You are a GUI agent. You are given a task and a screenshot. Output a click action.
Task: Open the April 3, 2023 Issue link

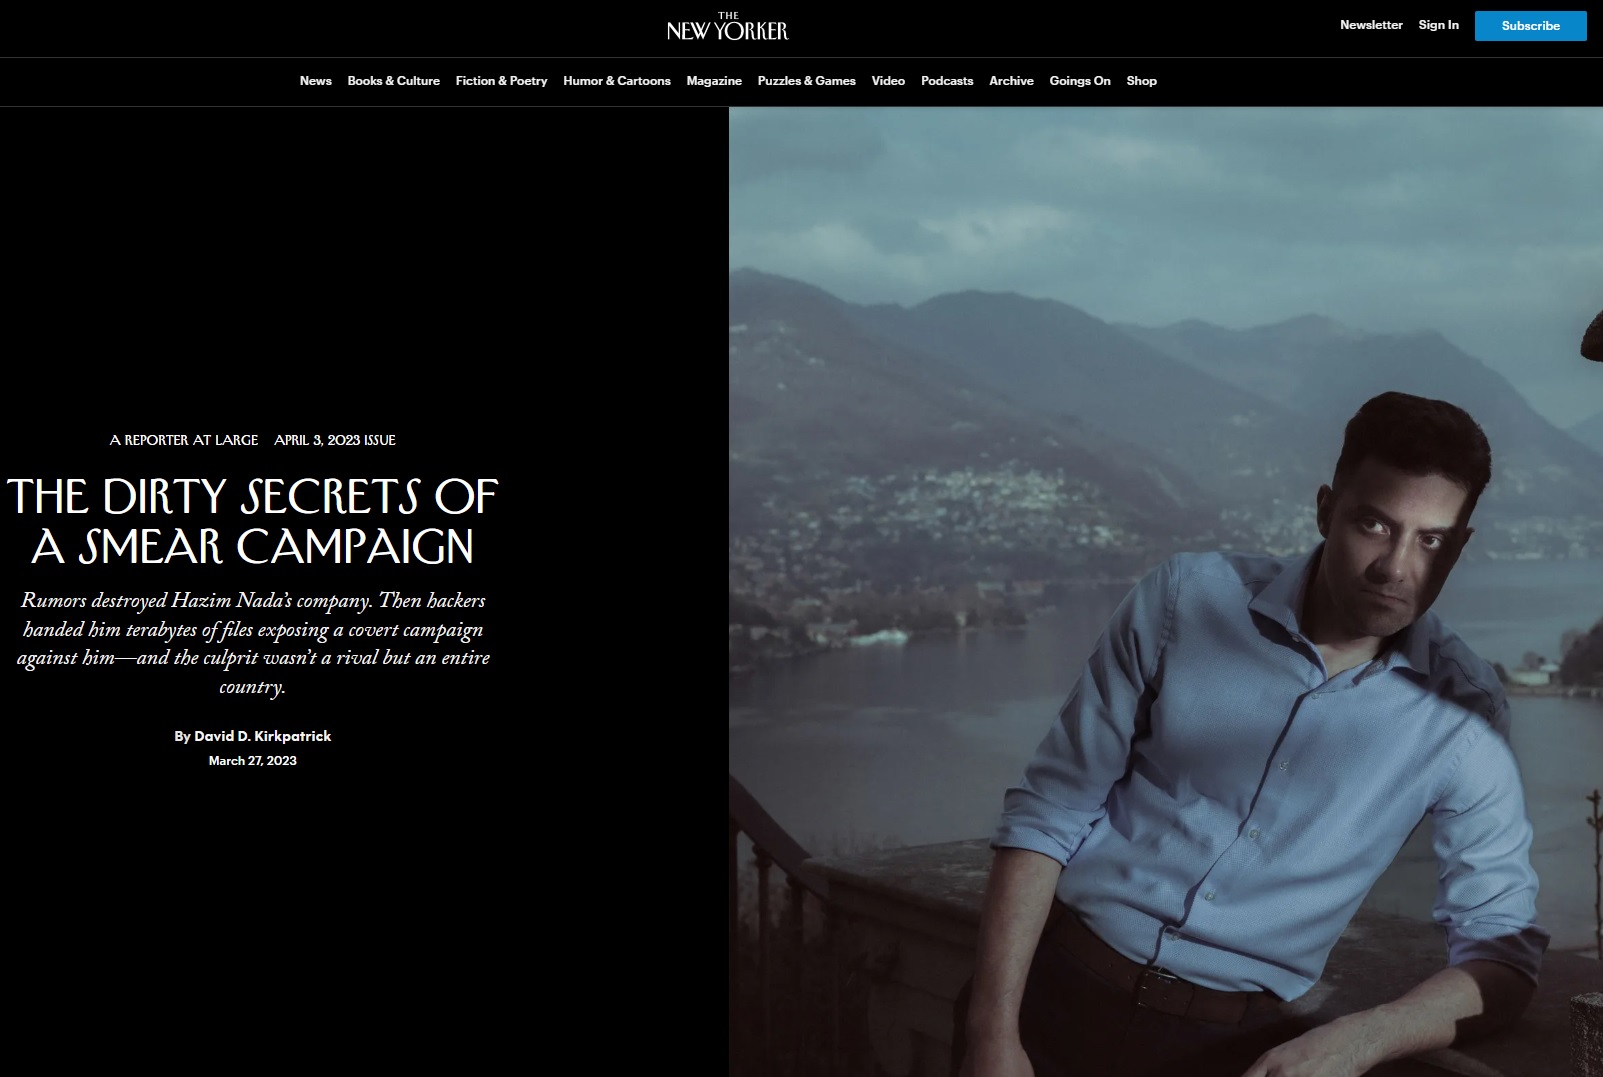point(335,440)
